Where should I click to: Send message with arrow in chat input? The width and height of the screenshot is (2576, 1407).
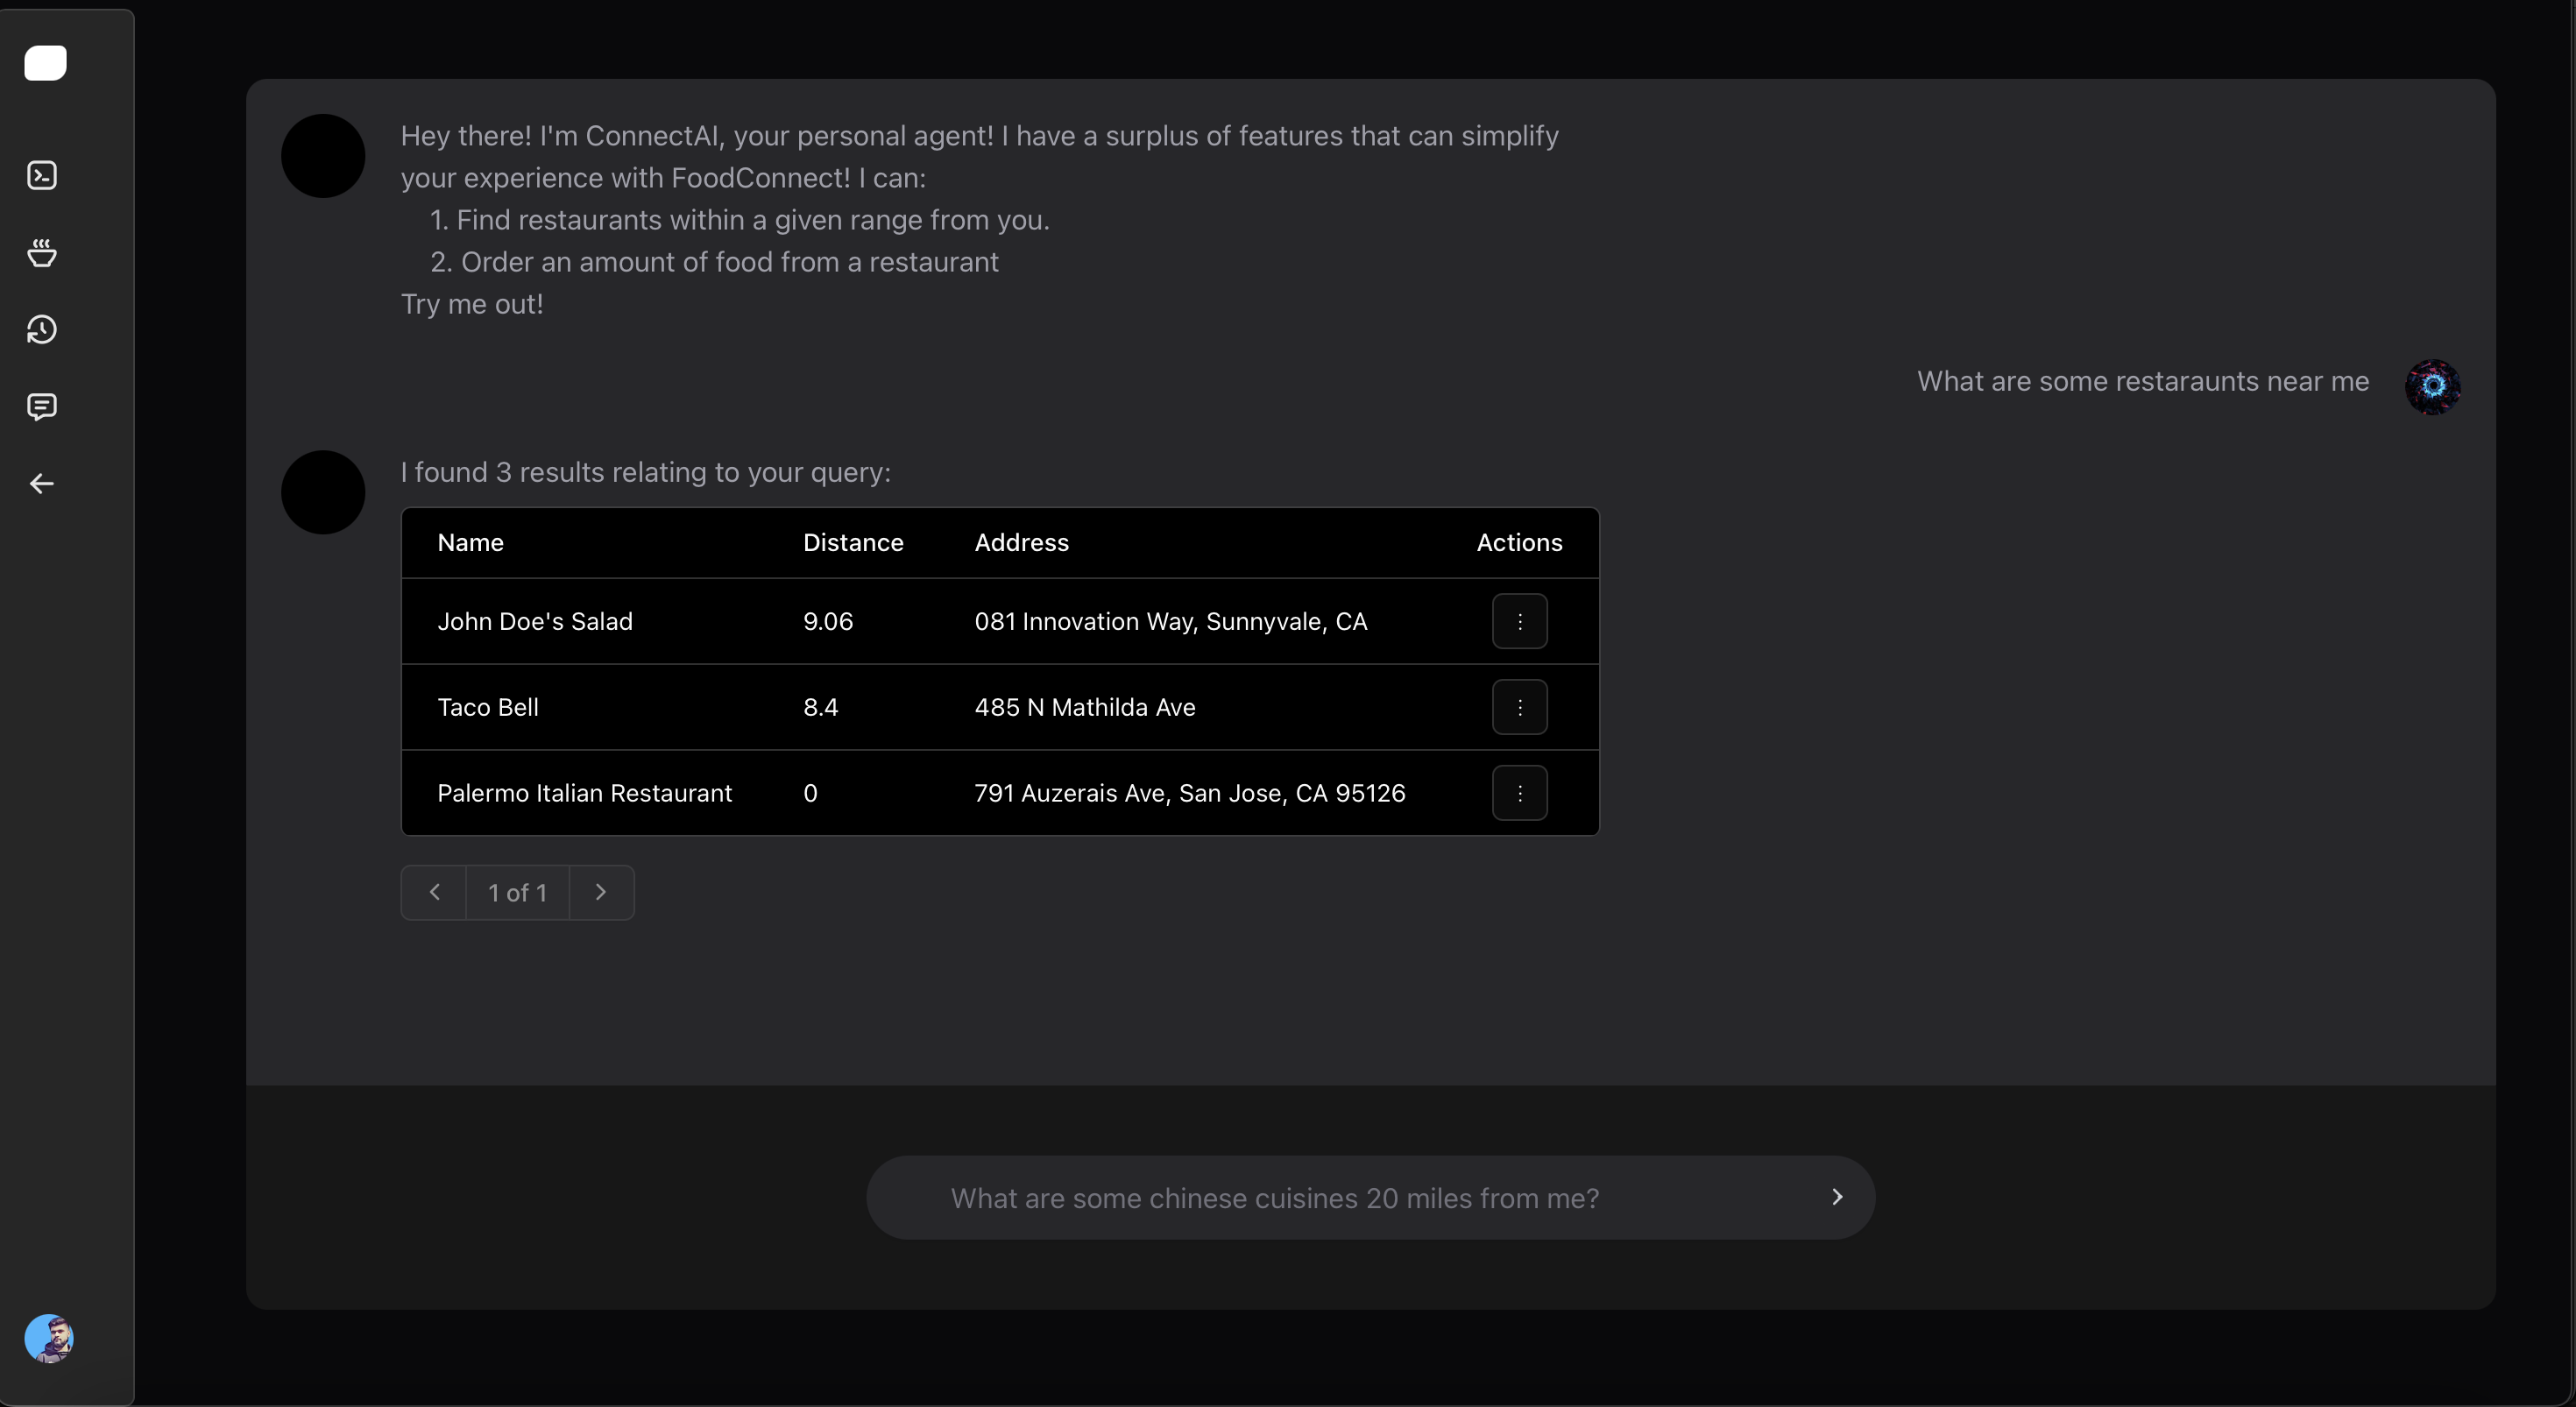tap(1836, 1197)
